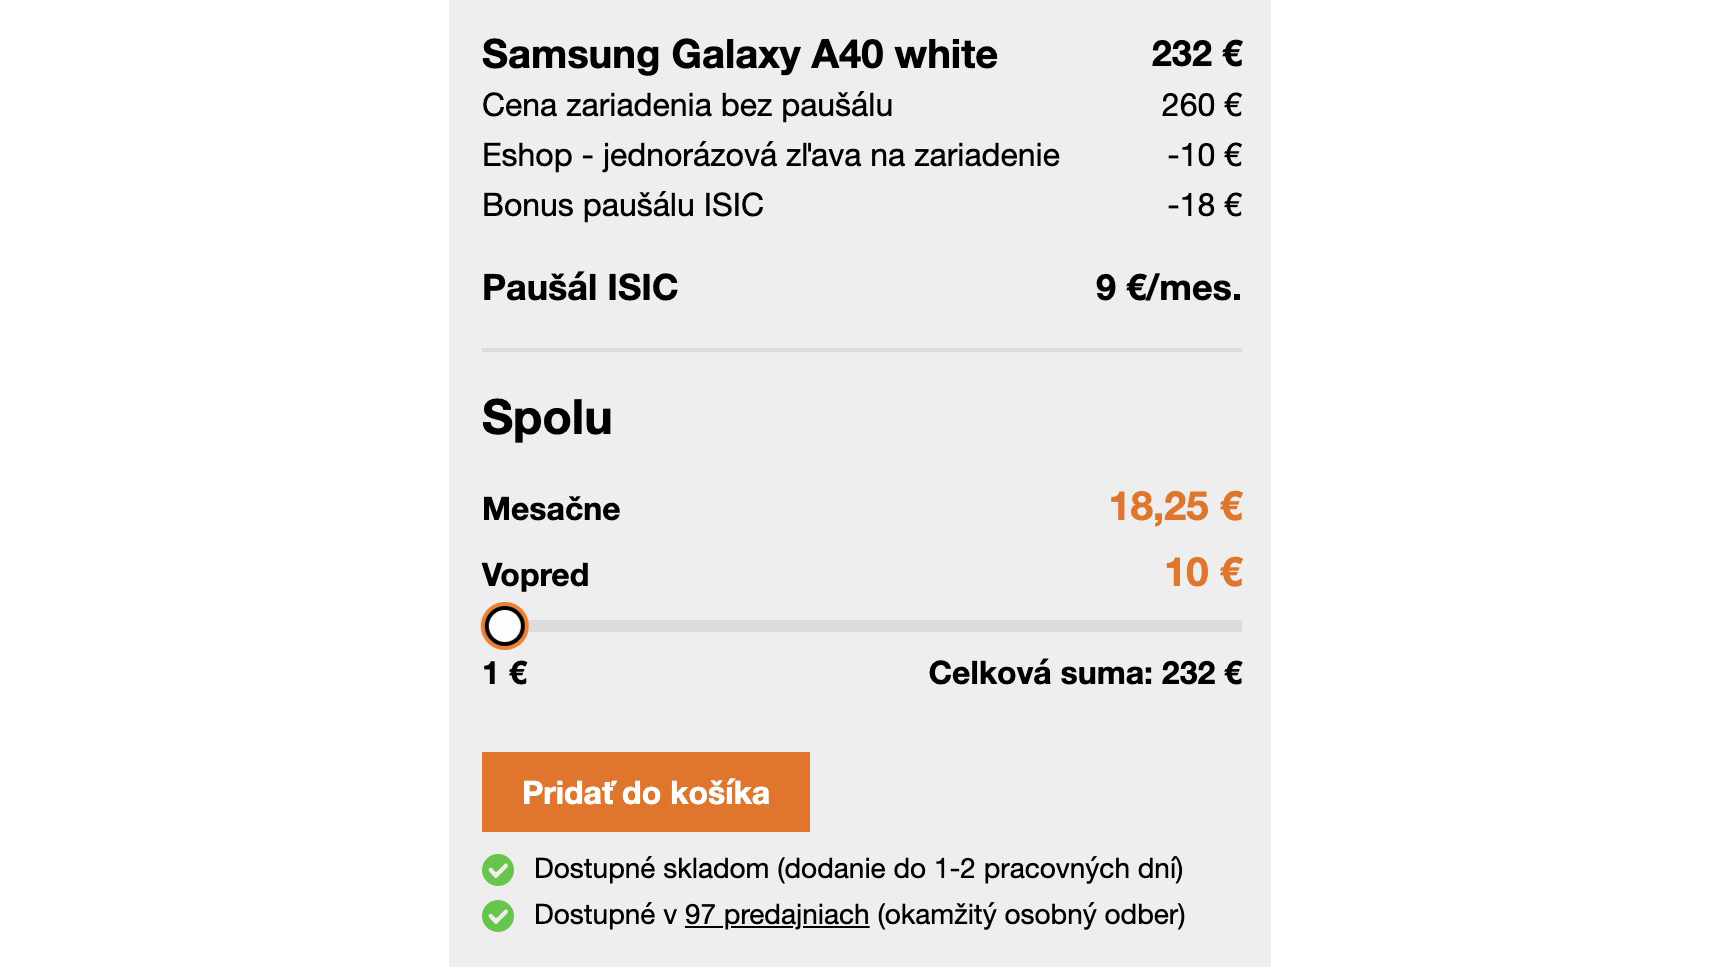The image size is (1720, 967).
Task: Click the Samsung Galaxy A40 white title
Action: pos(739,54)
